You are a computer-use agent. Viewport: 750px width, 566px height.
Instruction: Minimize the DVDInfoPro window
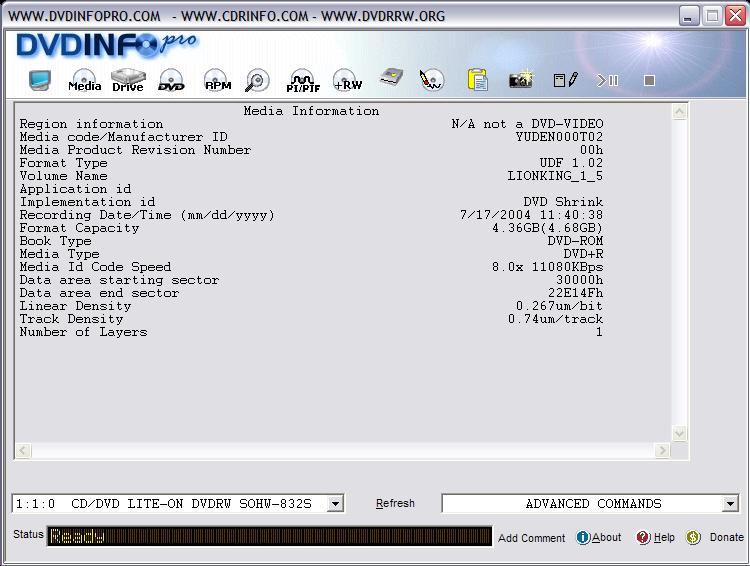[x=689, y=16]
